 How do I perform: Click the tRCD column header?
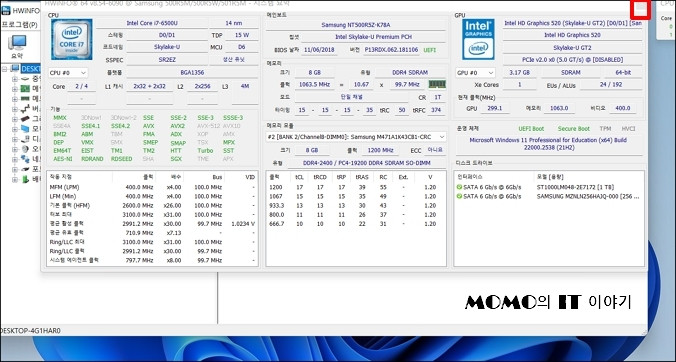(x=319, y=177)
